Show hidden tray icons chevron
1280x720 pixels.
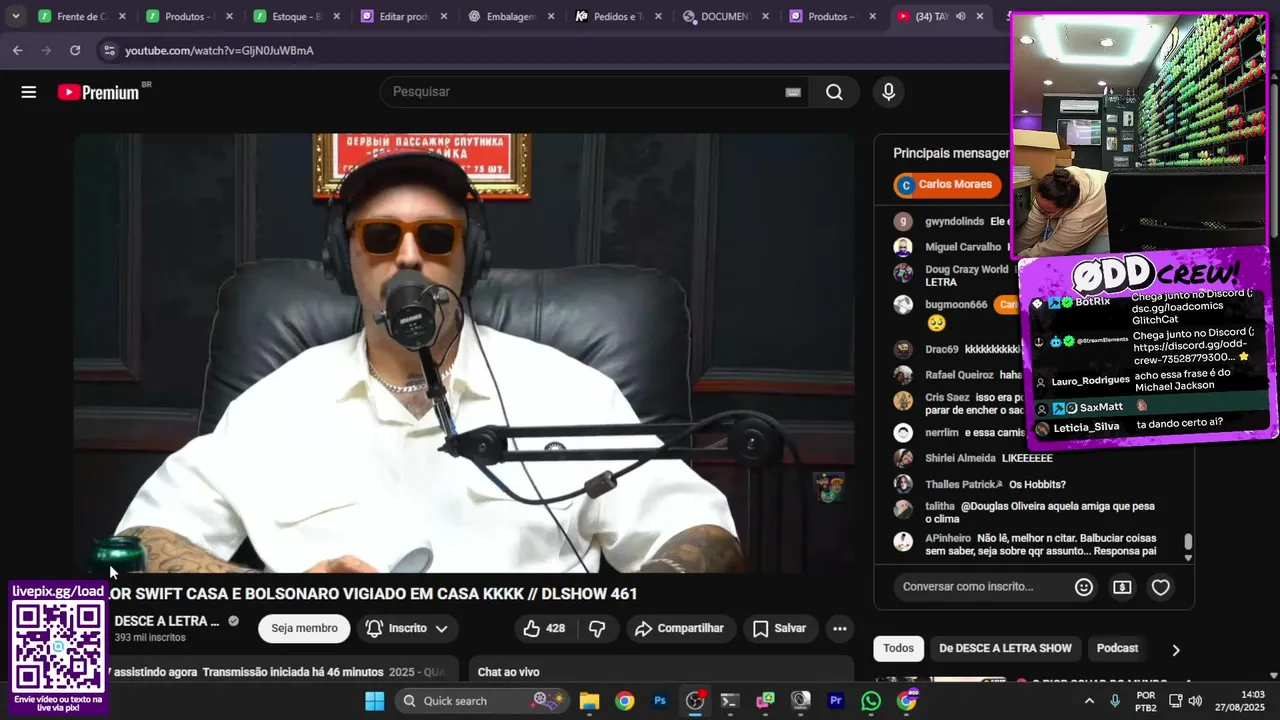(1089, 701)
